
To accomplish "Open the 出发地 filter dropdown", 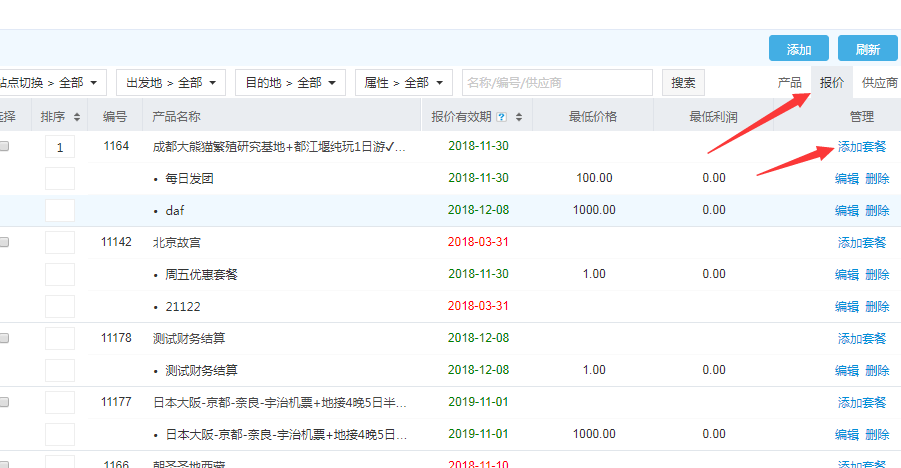I will (x=170, y=82).
